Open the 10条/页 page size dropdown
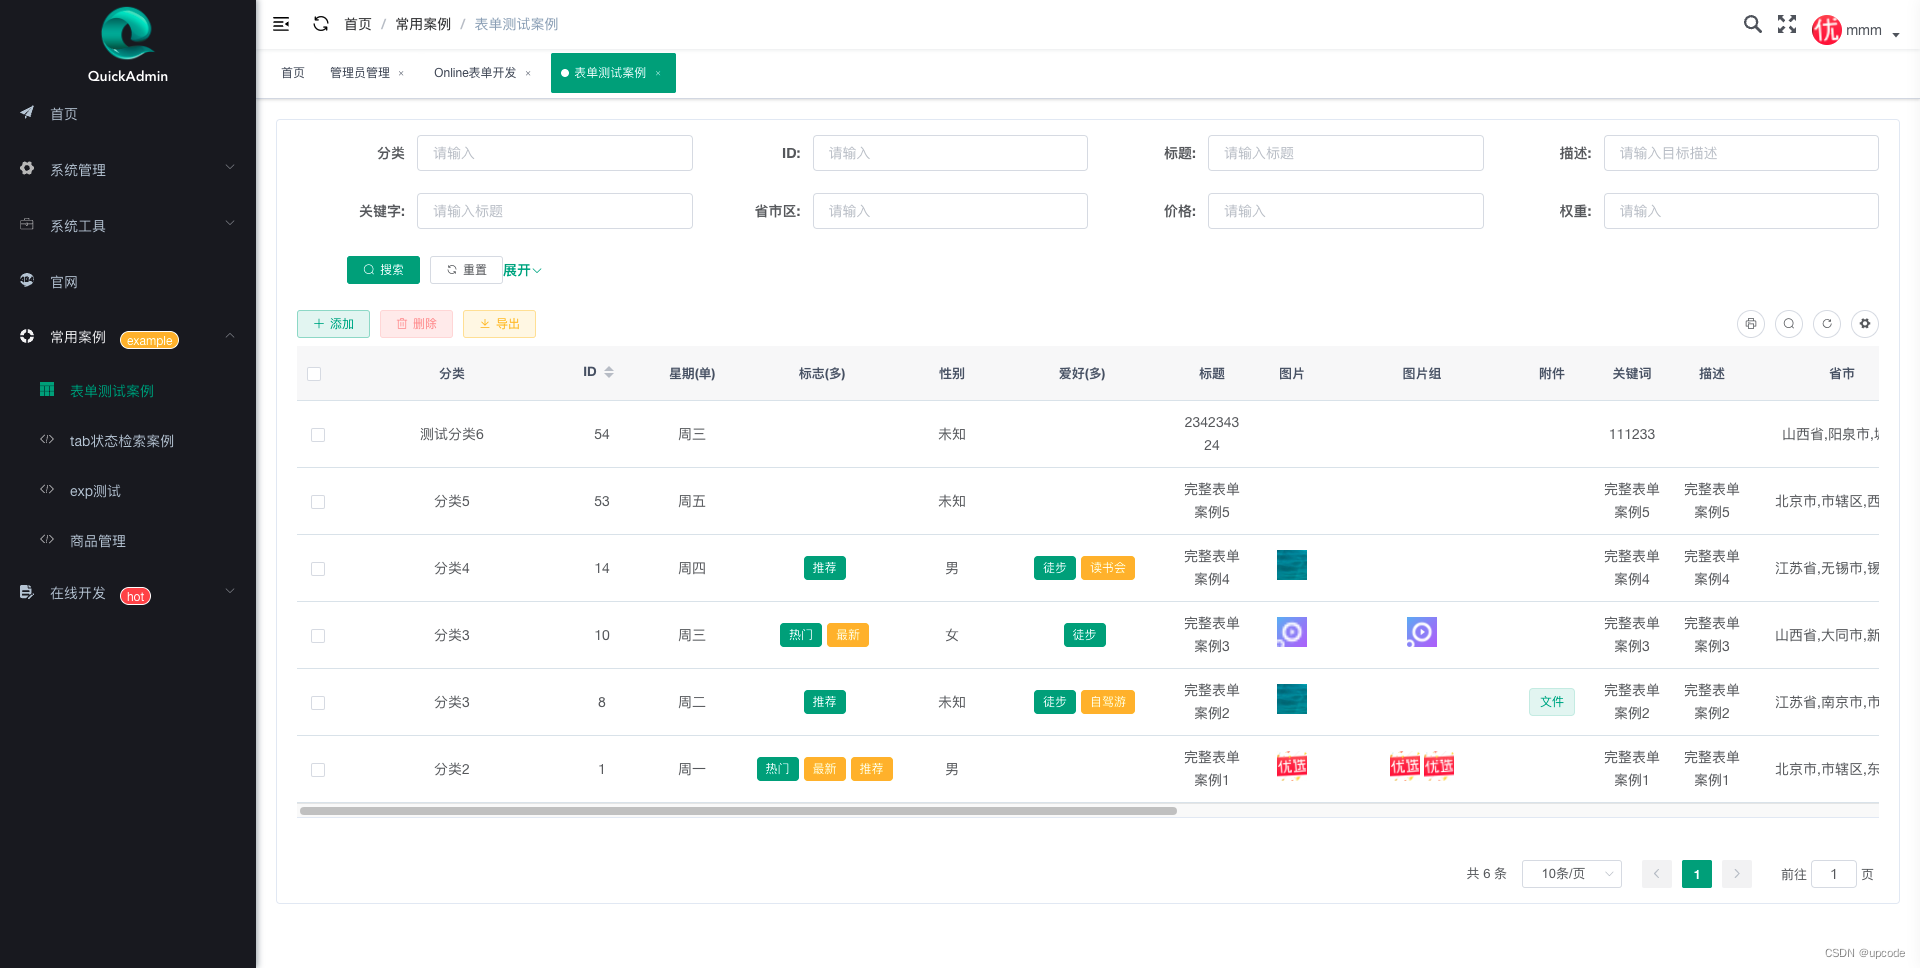This screenshot has width=1920, height=968. 1572,874
